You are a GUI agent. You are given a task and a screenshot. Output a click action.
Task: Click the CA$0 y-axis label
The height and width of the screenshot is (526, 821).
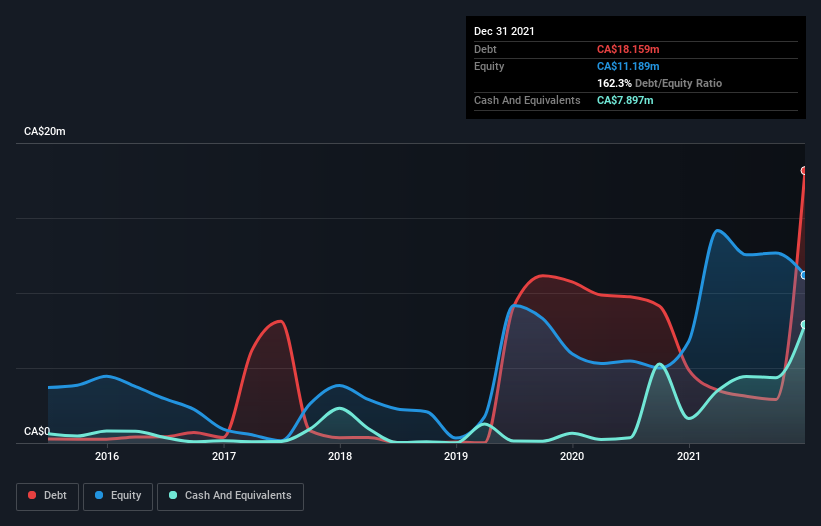37,431
